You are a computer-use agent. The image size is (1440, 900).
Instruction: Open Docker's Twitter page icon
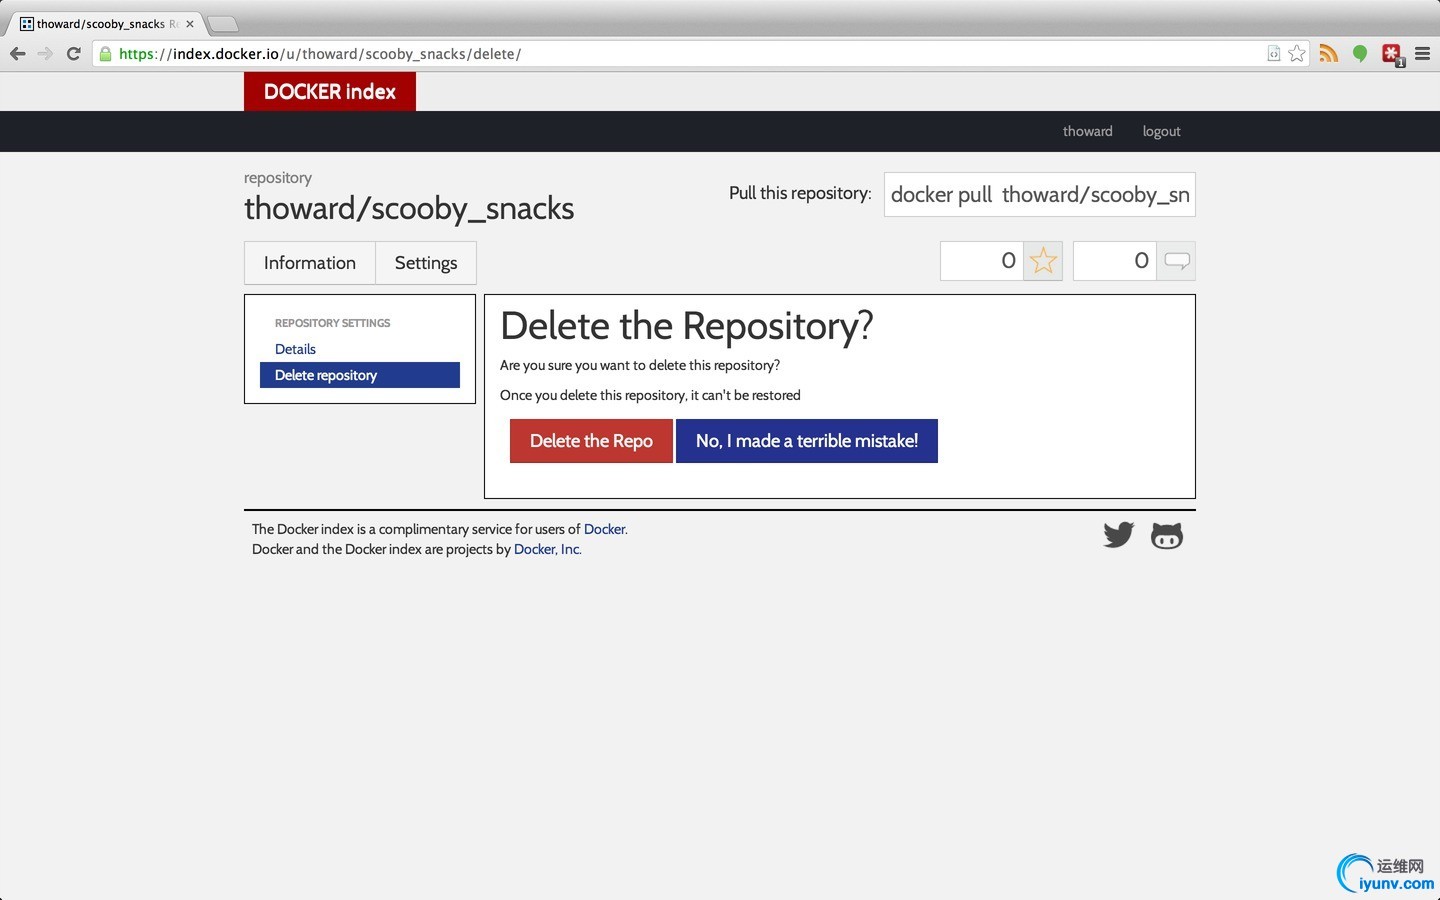click(1119, 535)
